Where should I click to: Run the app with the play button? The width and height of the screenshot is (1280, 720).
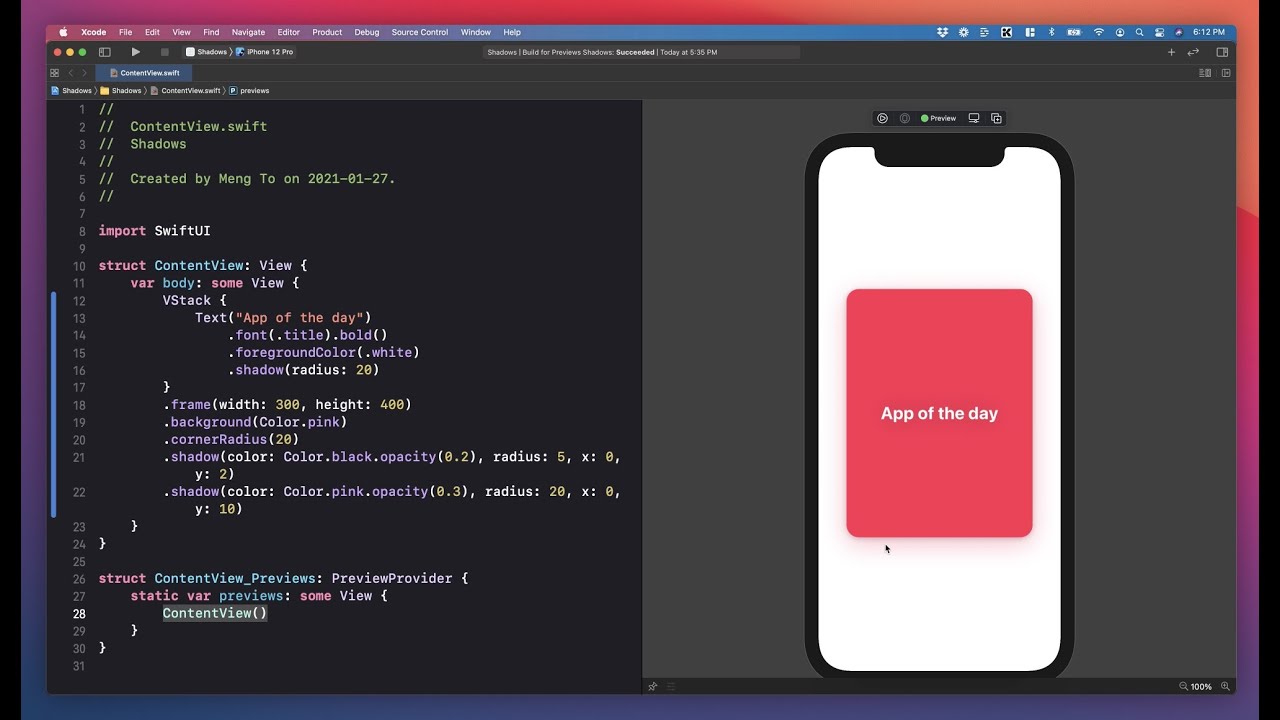[135, 52]
